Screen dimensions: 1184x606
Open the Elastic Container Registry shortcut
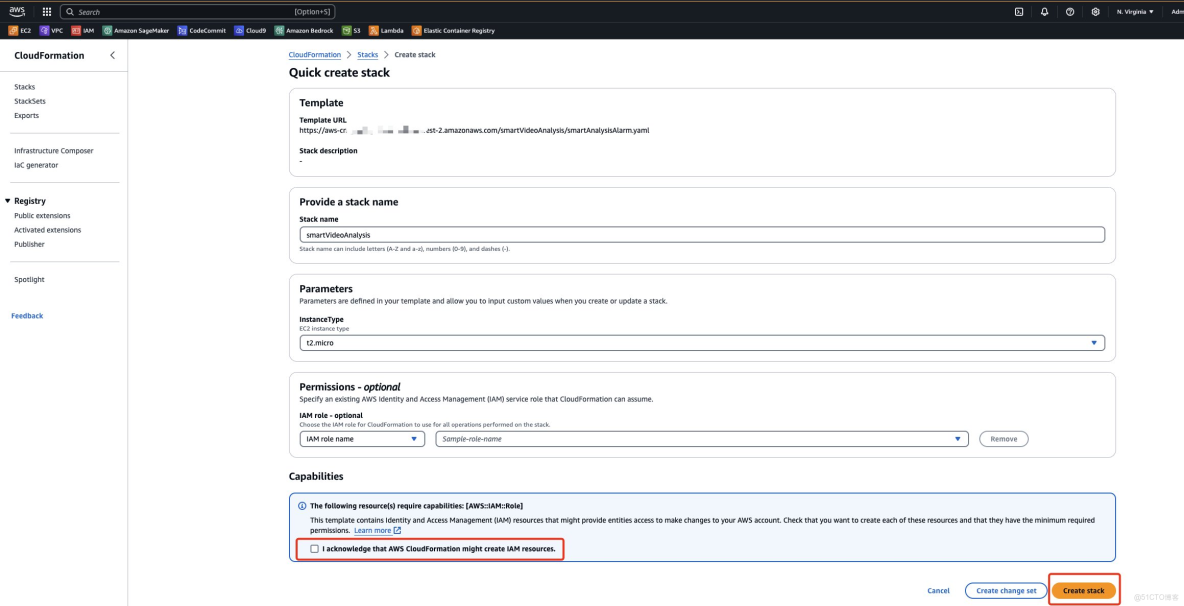pyautogui.click(x=453, y=31)
